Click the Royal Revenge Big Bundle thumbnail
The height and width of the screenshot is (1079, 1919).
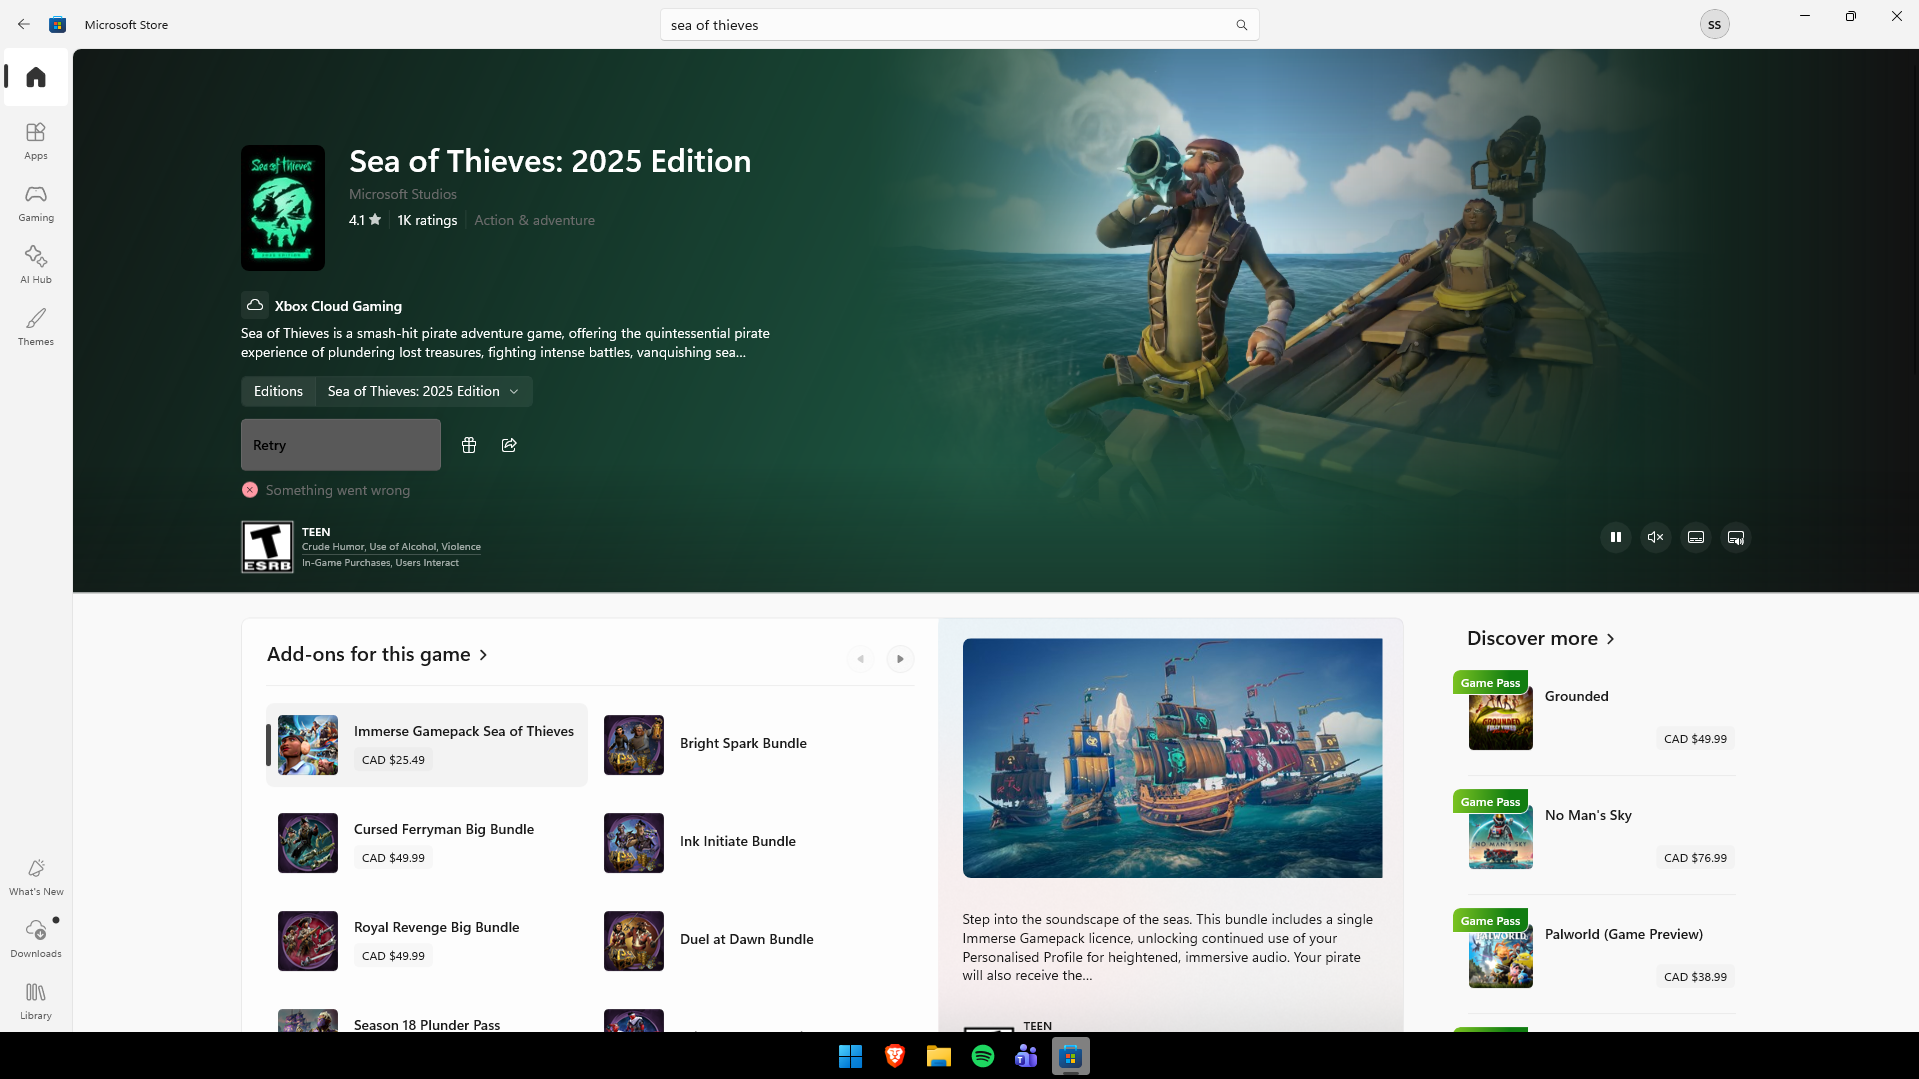point(308,941)
